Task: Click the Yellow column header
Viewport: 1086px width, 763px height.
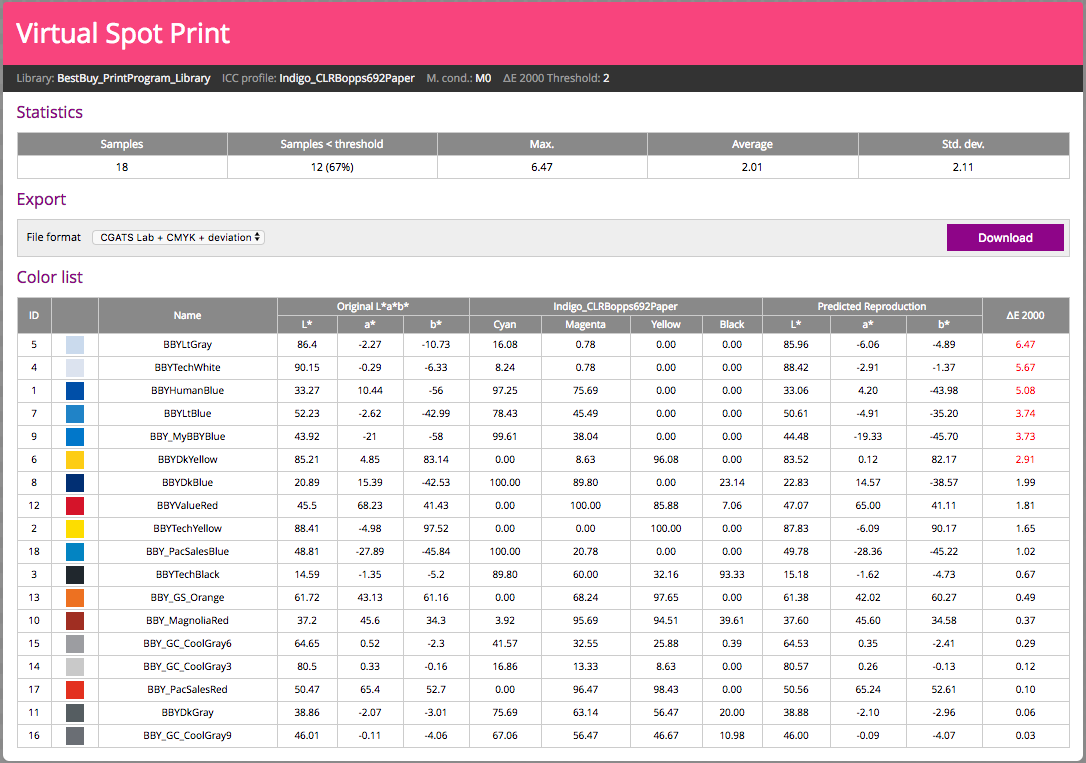Action: tap(666, 325)
